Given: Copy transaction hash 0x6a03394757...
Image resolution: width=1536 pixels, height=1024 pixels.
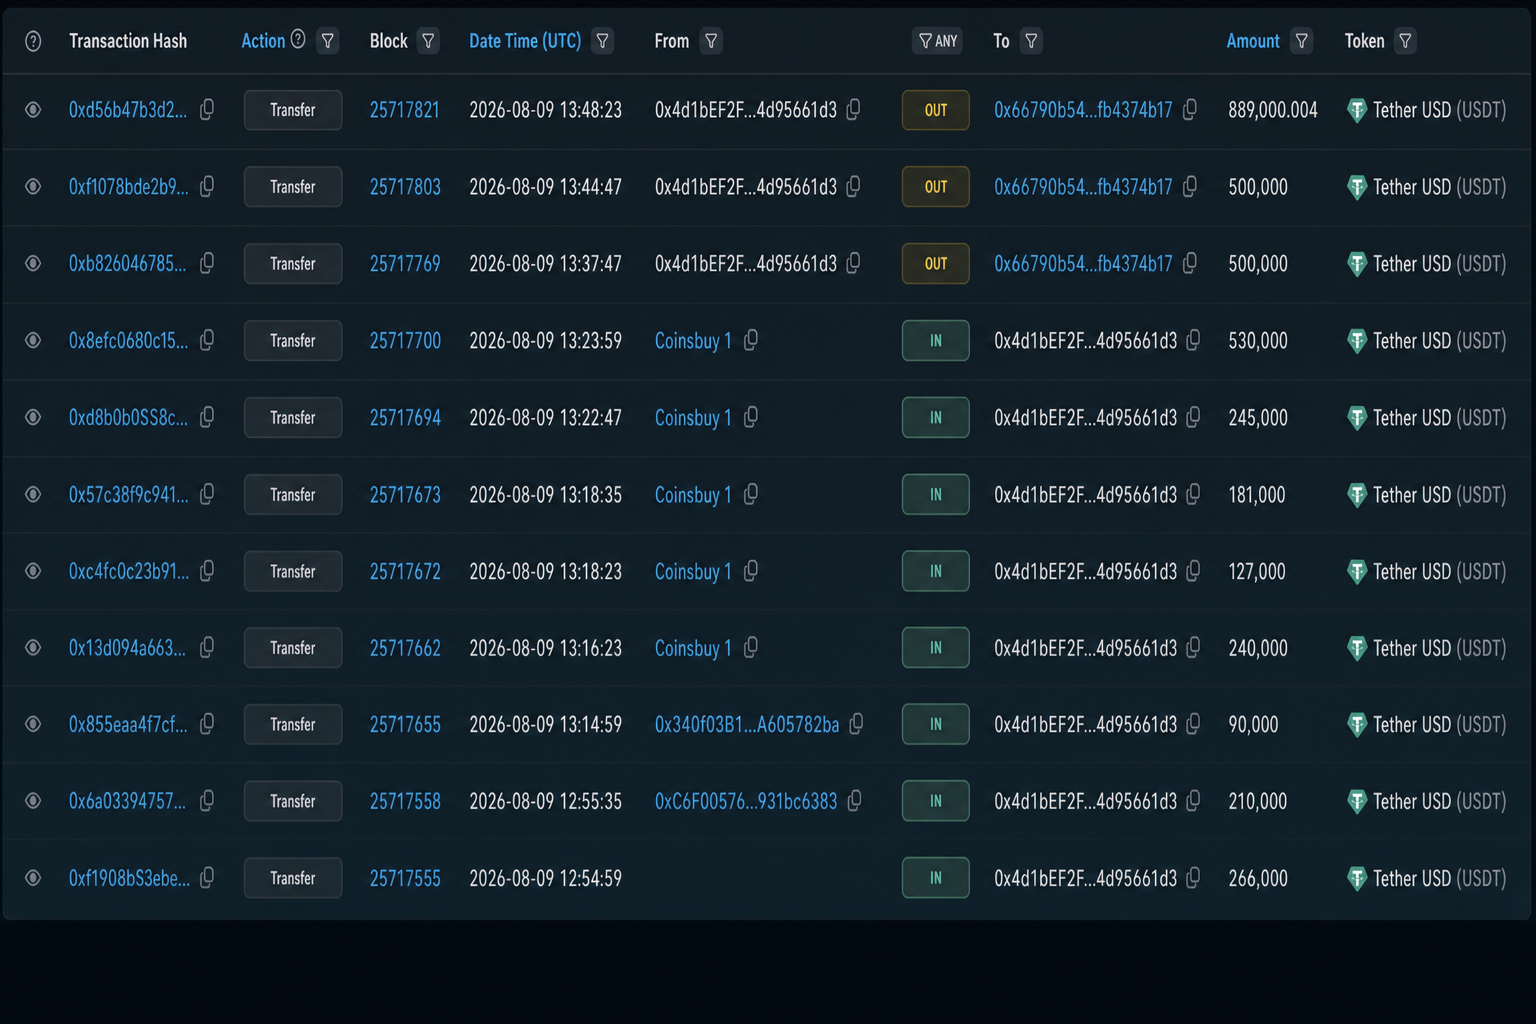Looking at the screenshot, I should click(x=207, y=801).
